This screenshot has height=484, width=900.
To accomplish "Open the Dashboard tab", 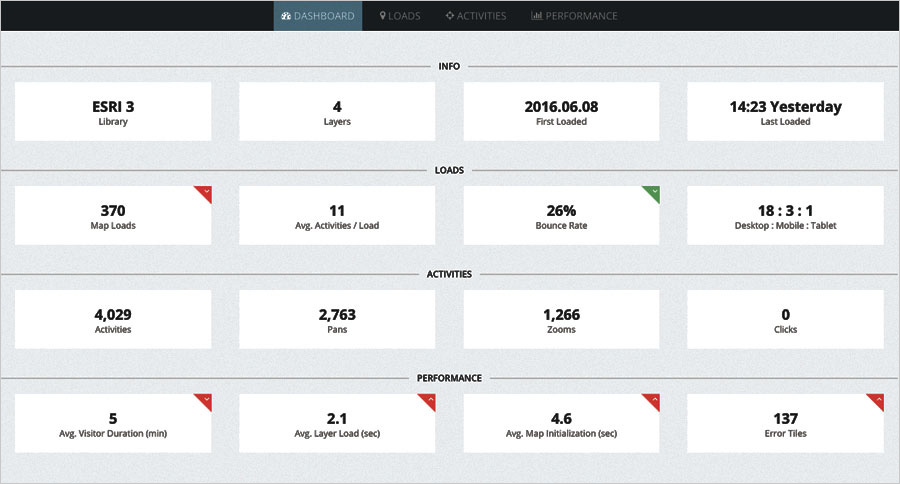I will point(317,16).
